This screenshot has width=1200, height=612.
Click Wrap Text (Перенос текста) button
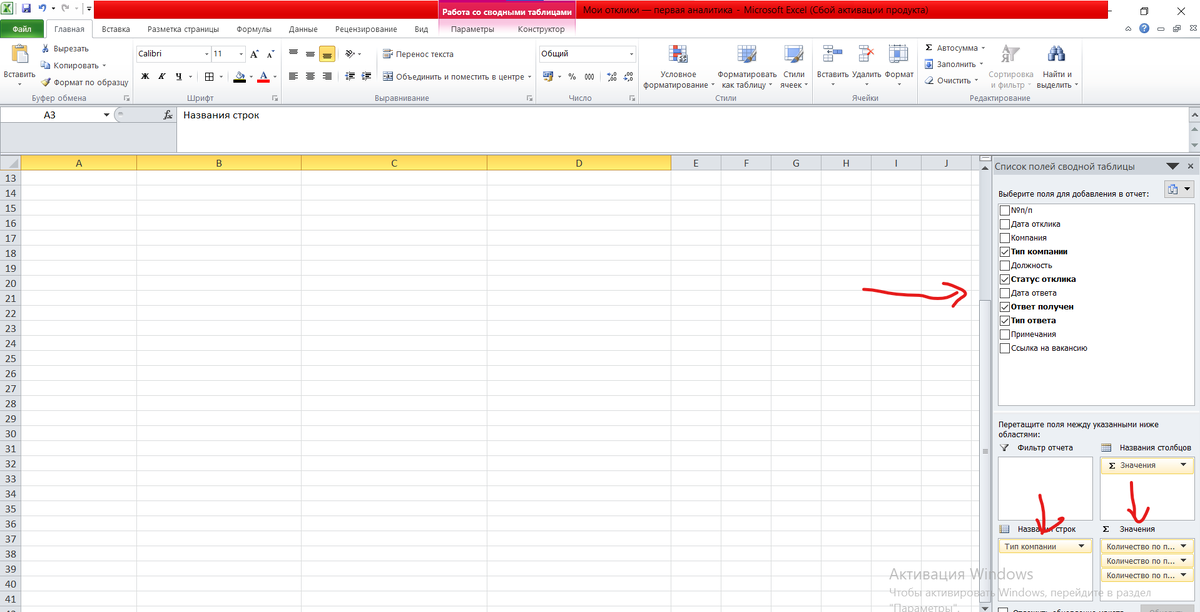418,54
